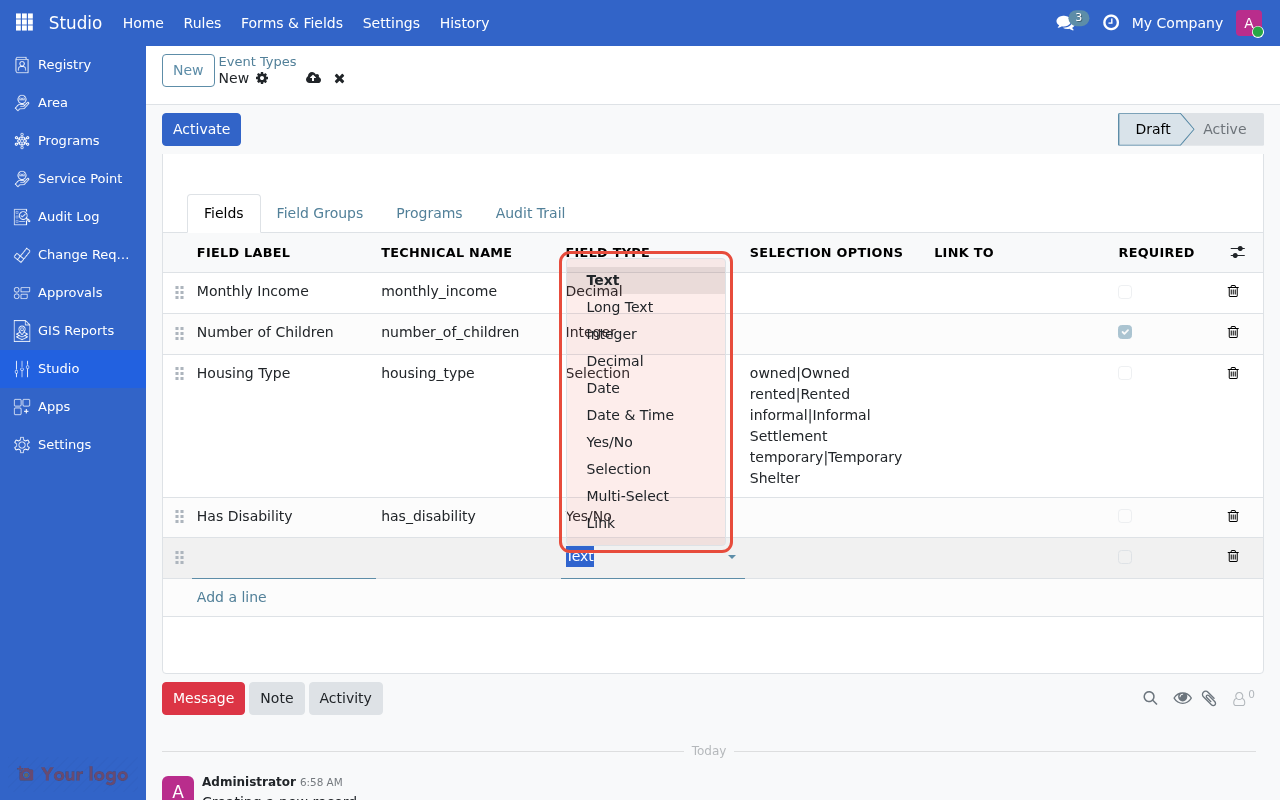Open the Rules menu

tap(202, 22)
